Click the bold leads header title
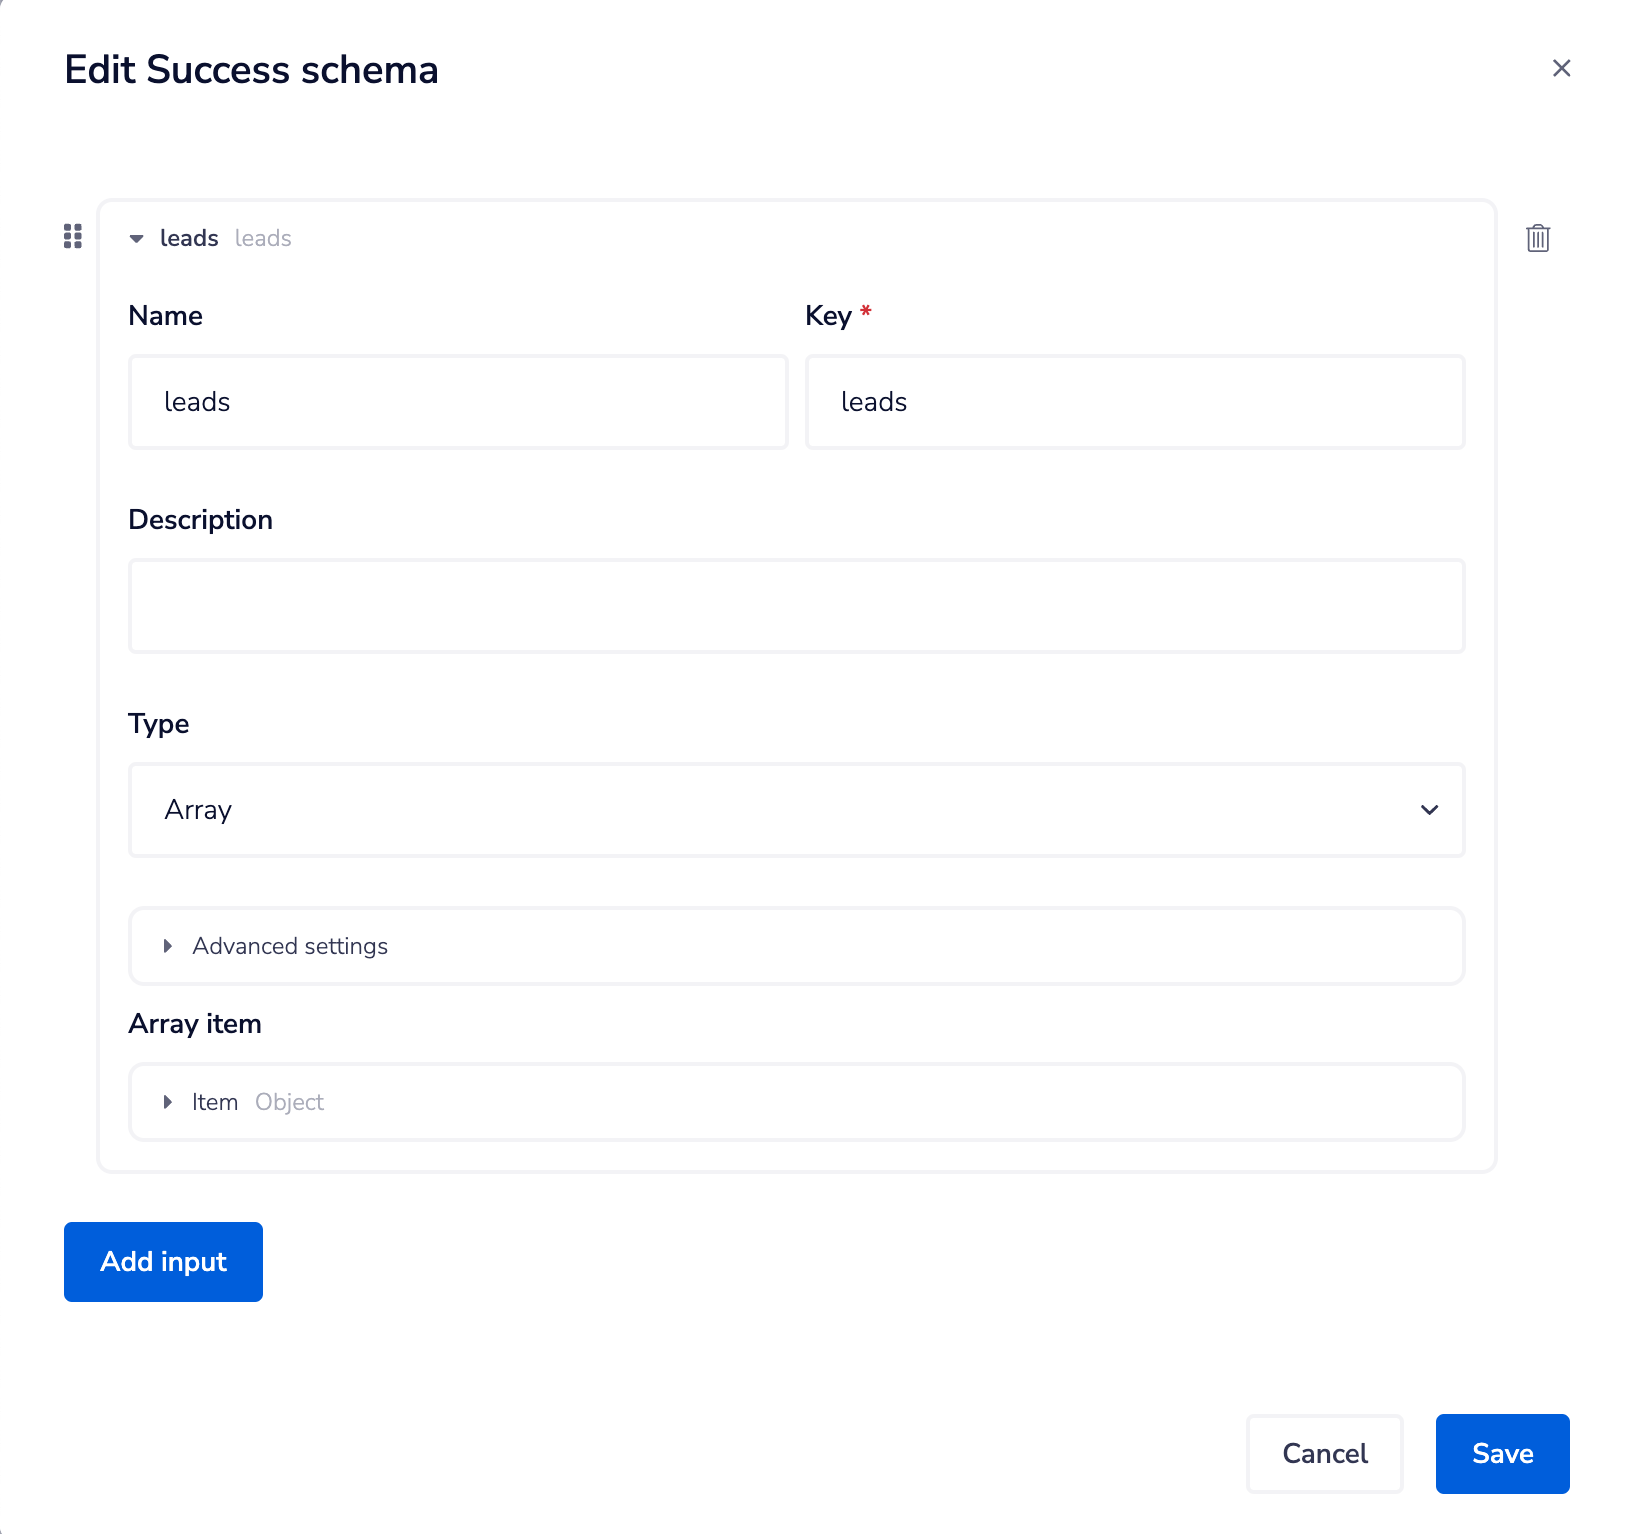1628x1534 pixels. point(189,238)
